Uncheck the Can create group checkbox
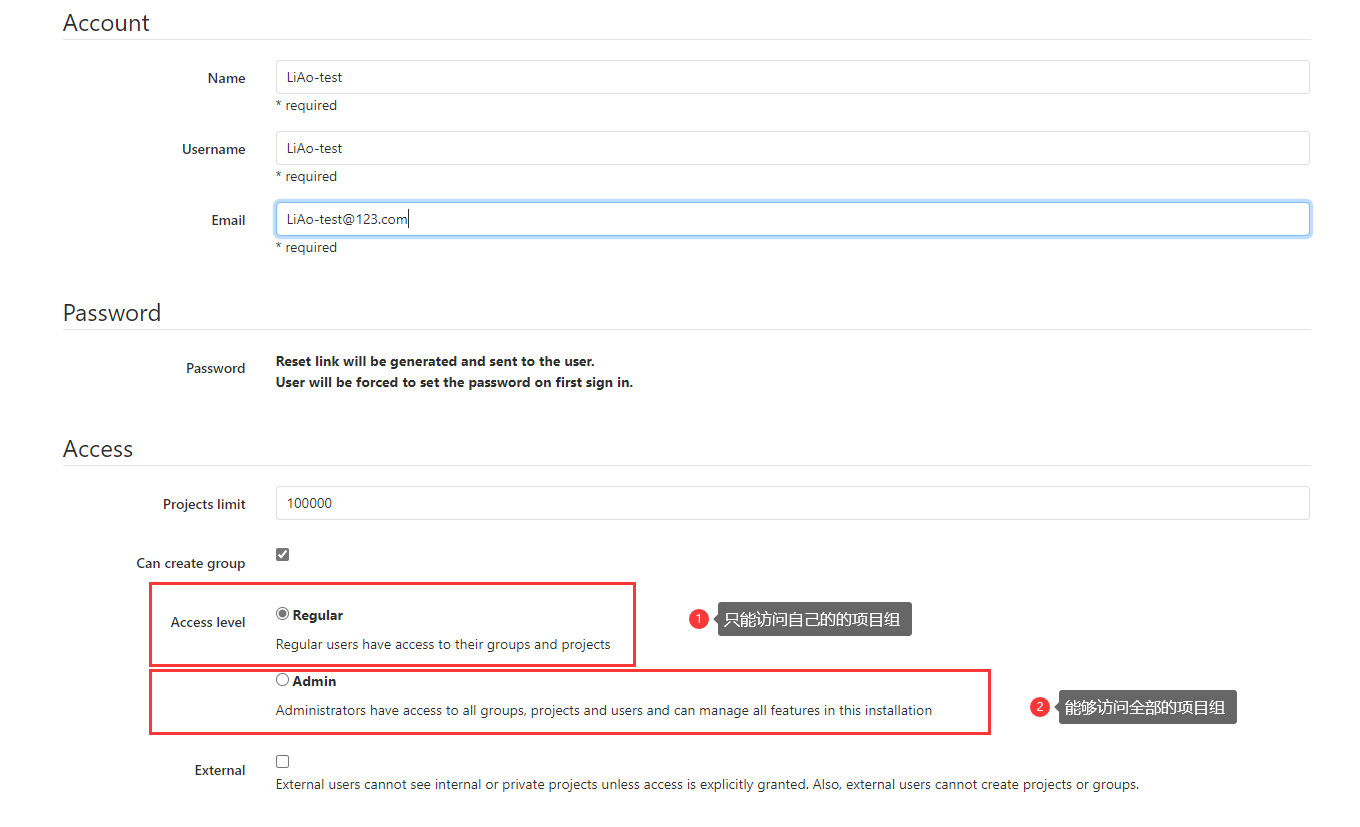 (x=283, y=554)
